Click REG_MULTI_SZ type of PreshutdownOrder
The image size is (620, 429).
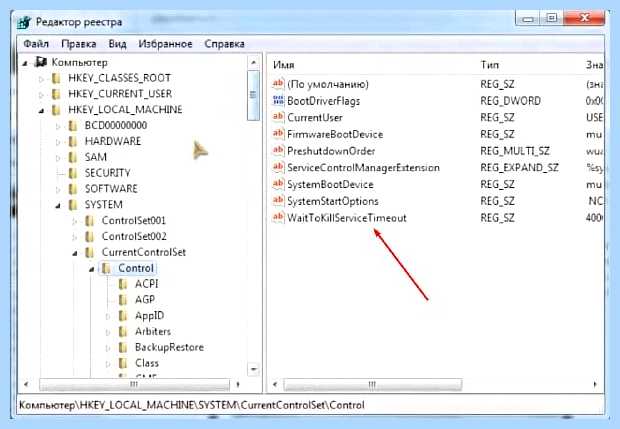pos(515,151)
